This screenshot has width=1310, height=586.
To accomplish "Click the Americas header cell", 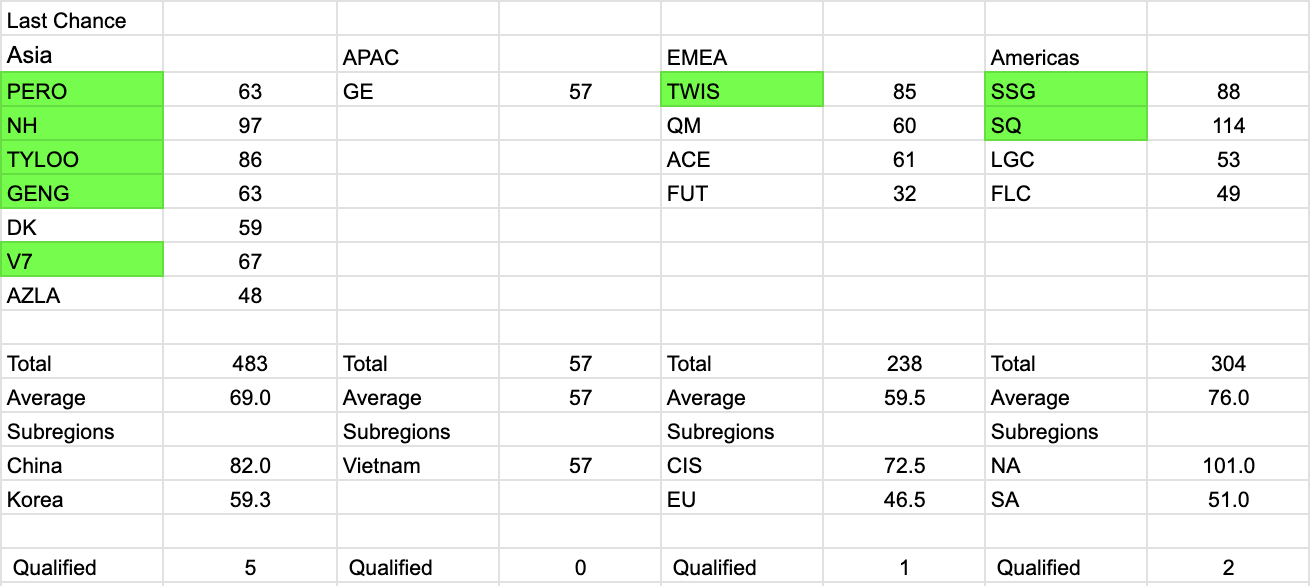I will tap(1066, 58).
